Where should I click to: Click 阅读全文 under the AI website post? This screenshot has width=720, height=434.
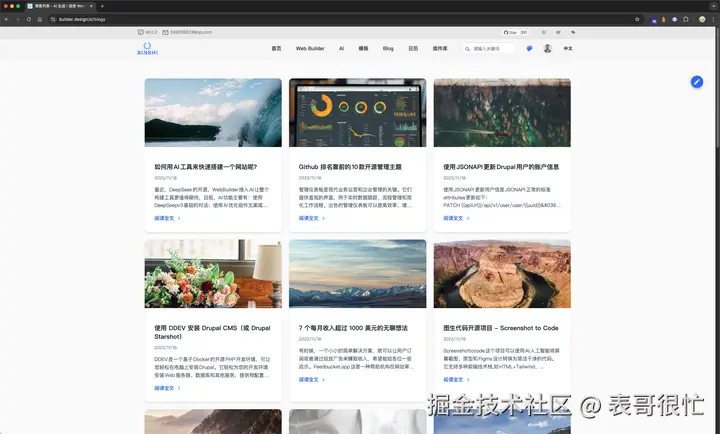pos(167,218)
